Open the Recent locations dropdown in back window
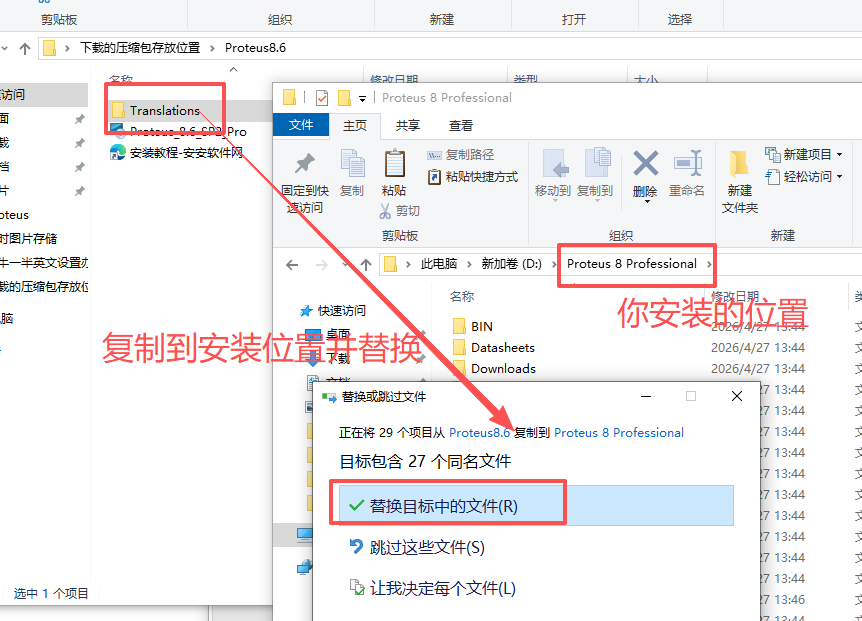 pos(4,48)
